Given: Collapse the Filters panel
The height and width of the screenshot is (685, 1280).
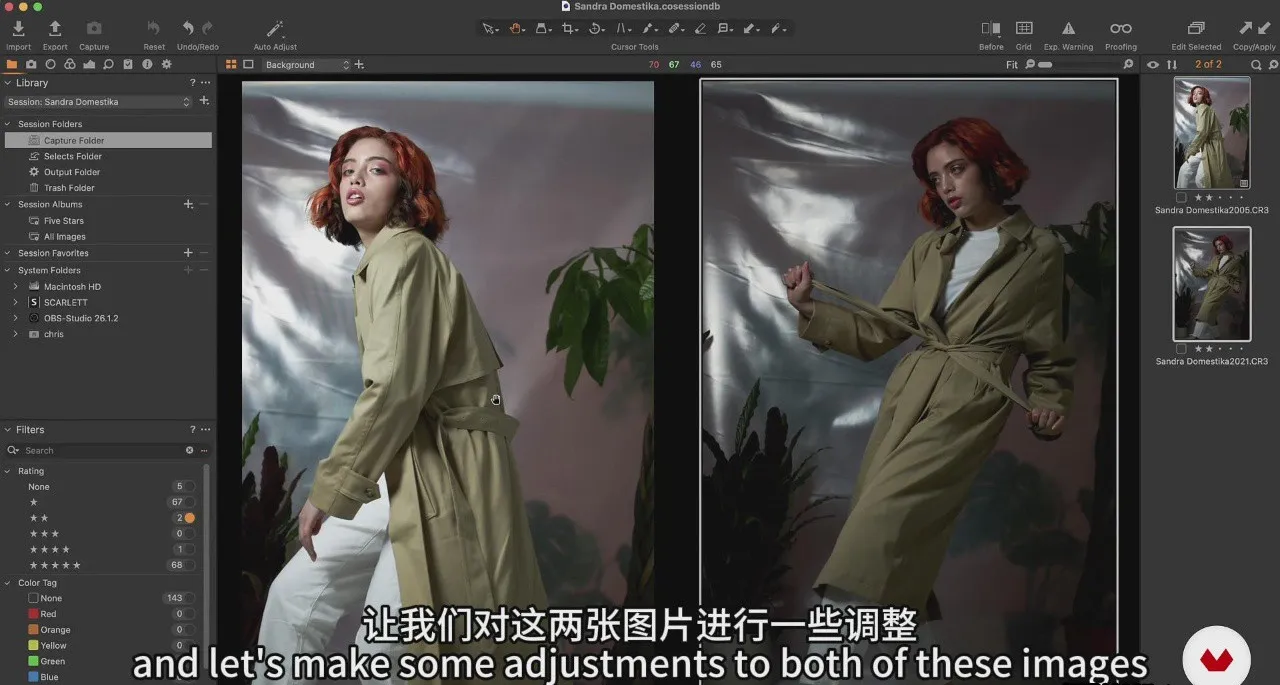Looking at the screenshot, I should (x=8, y=430).
